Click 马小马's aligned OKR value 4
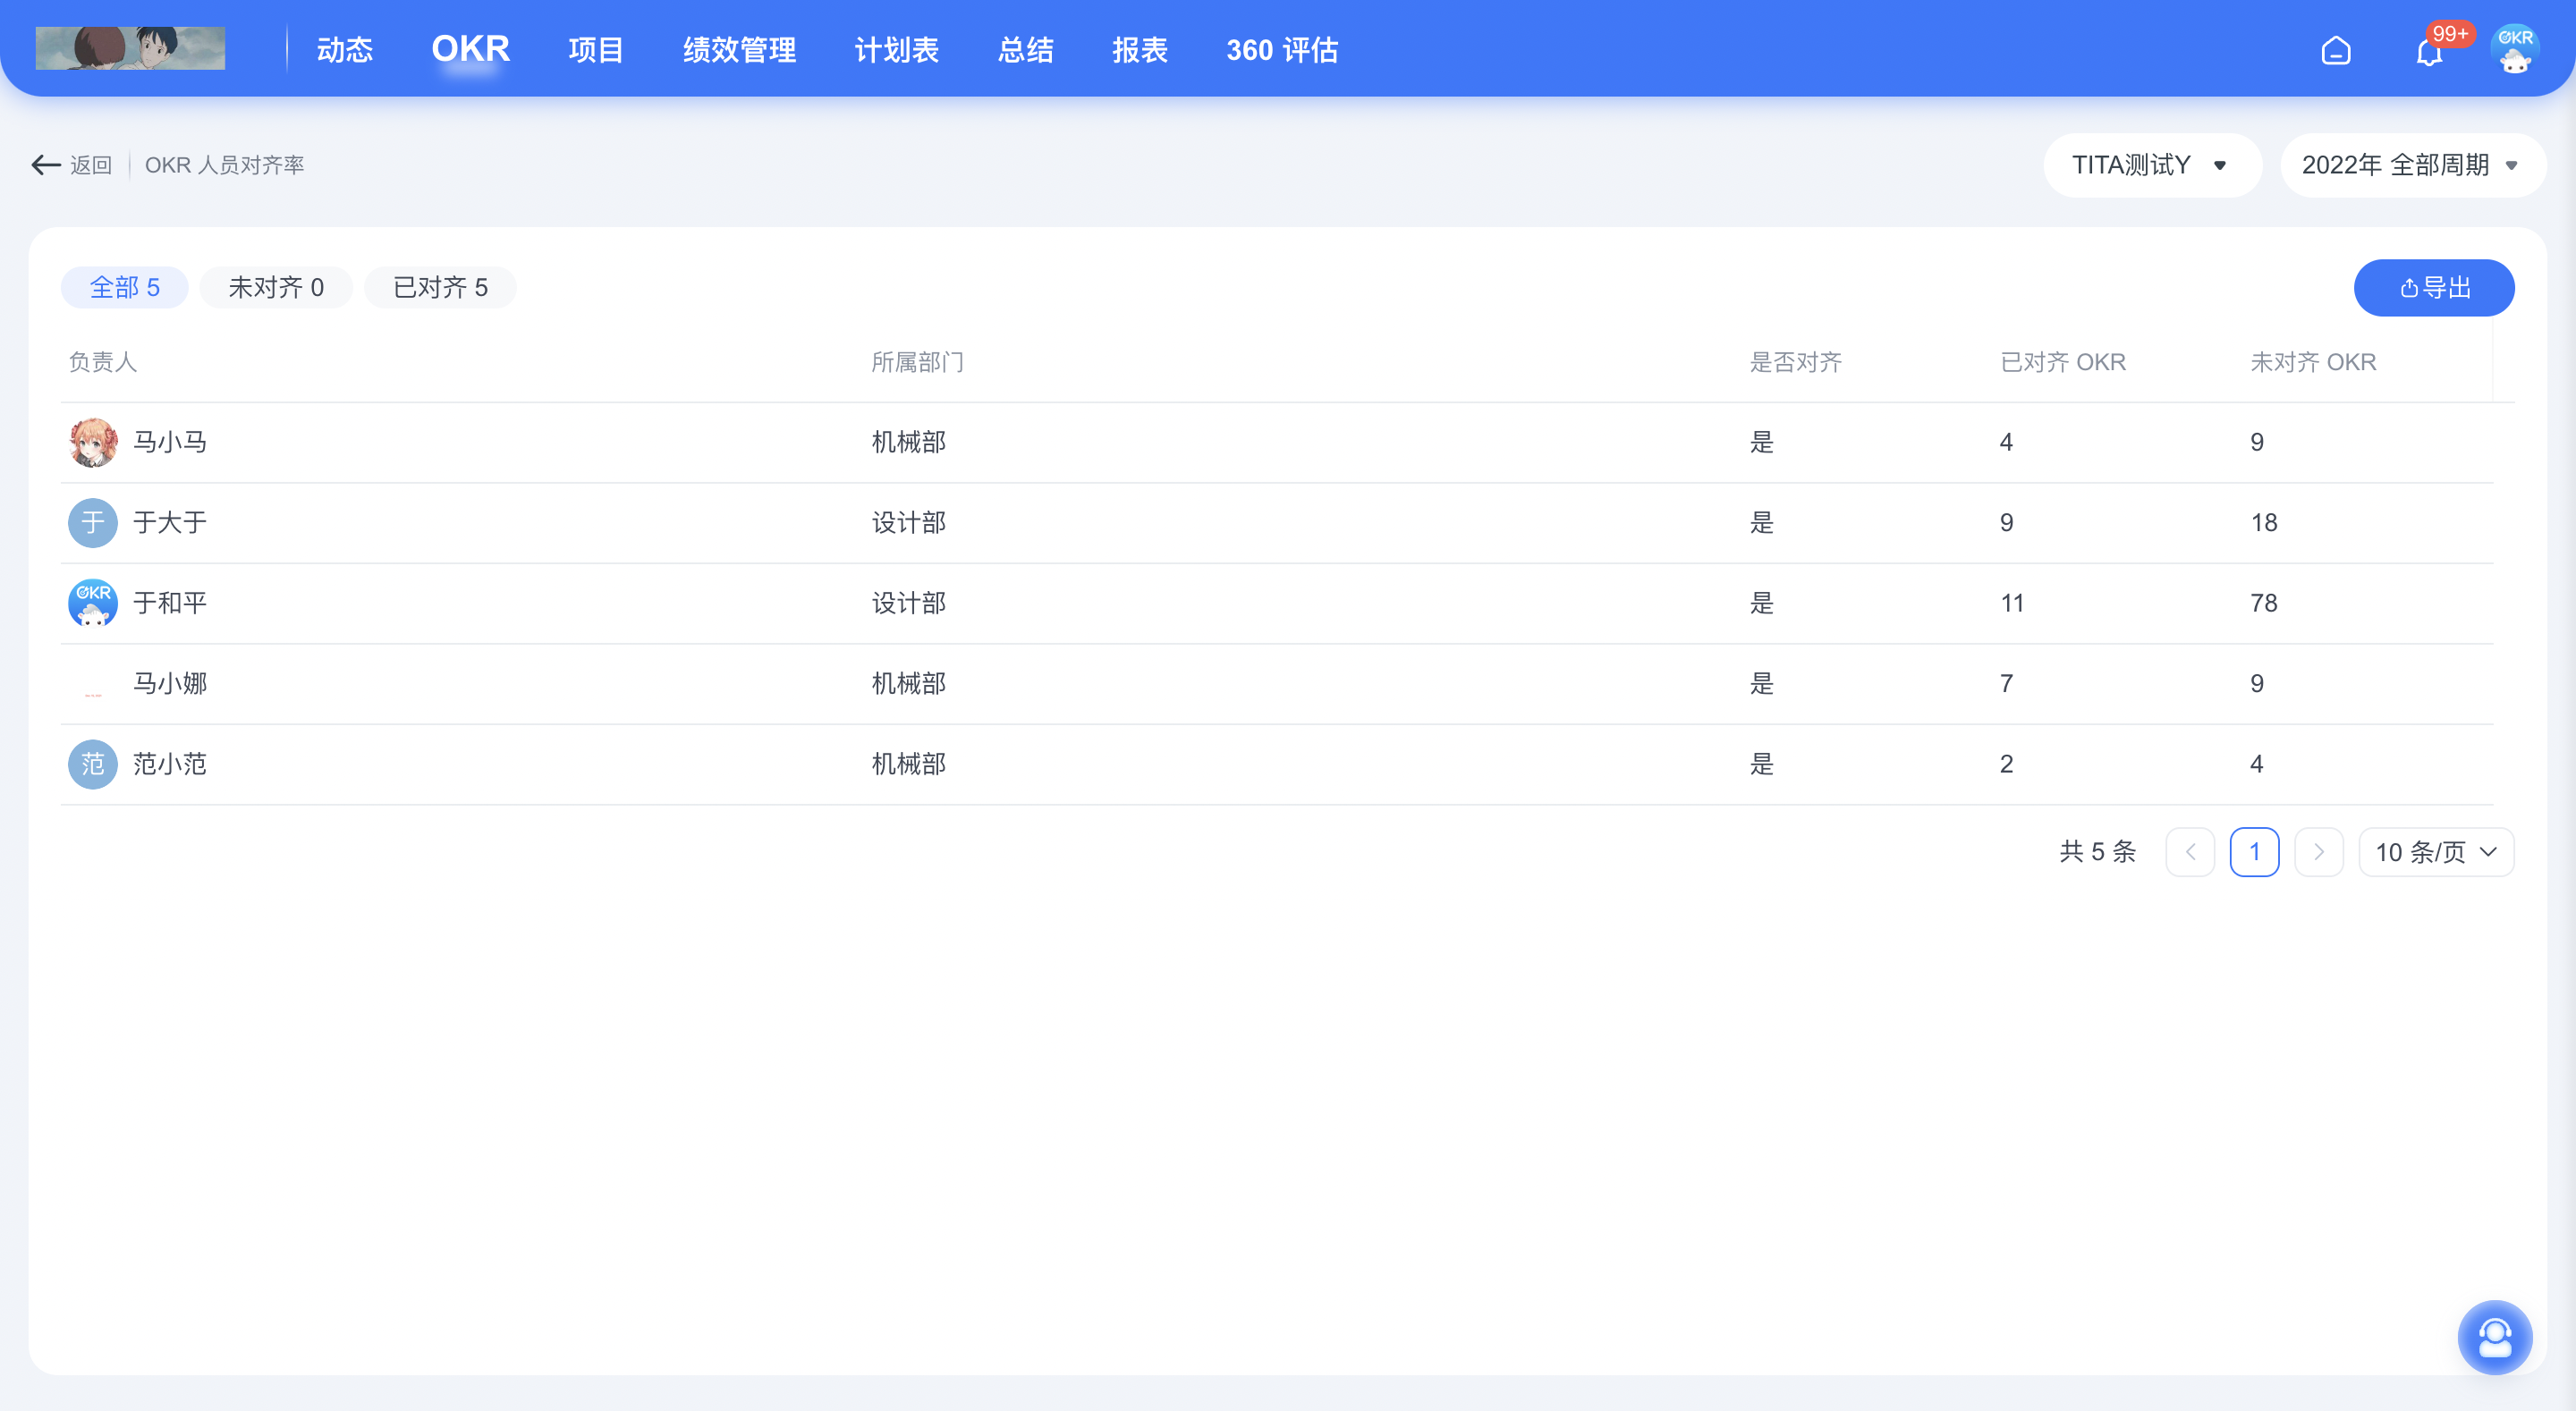The height and width of the screenshot is (1411, 2576). pos(2006,442)
